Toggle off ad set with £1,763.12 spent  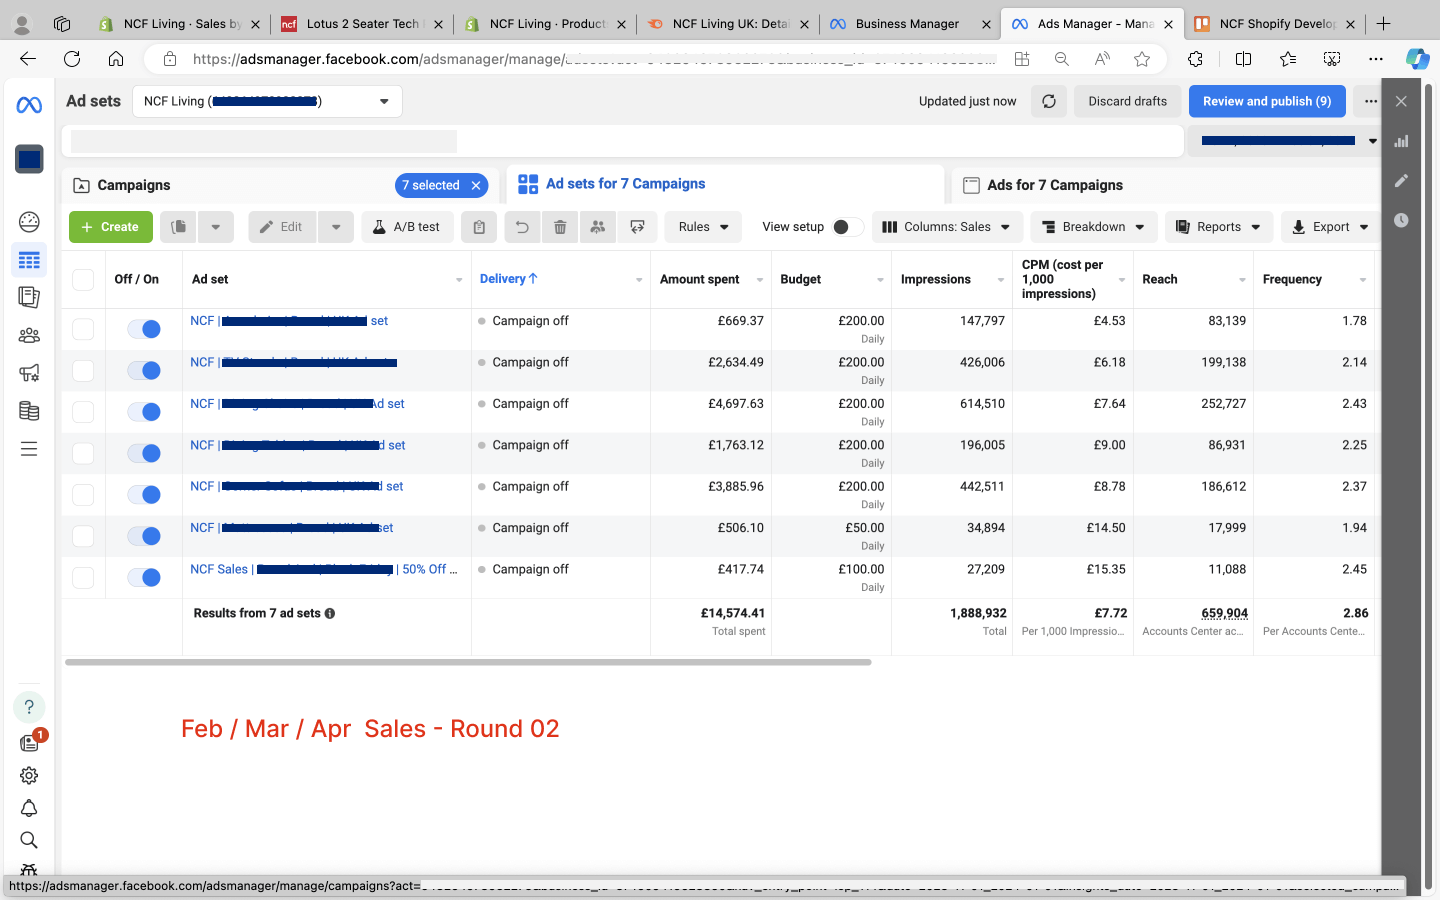(x=144, y=453)
